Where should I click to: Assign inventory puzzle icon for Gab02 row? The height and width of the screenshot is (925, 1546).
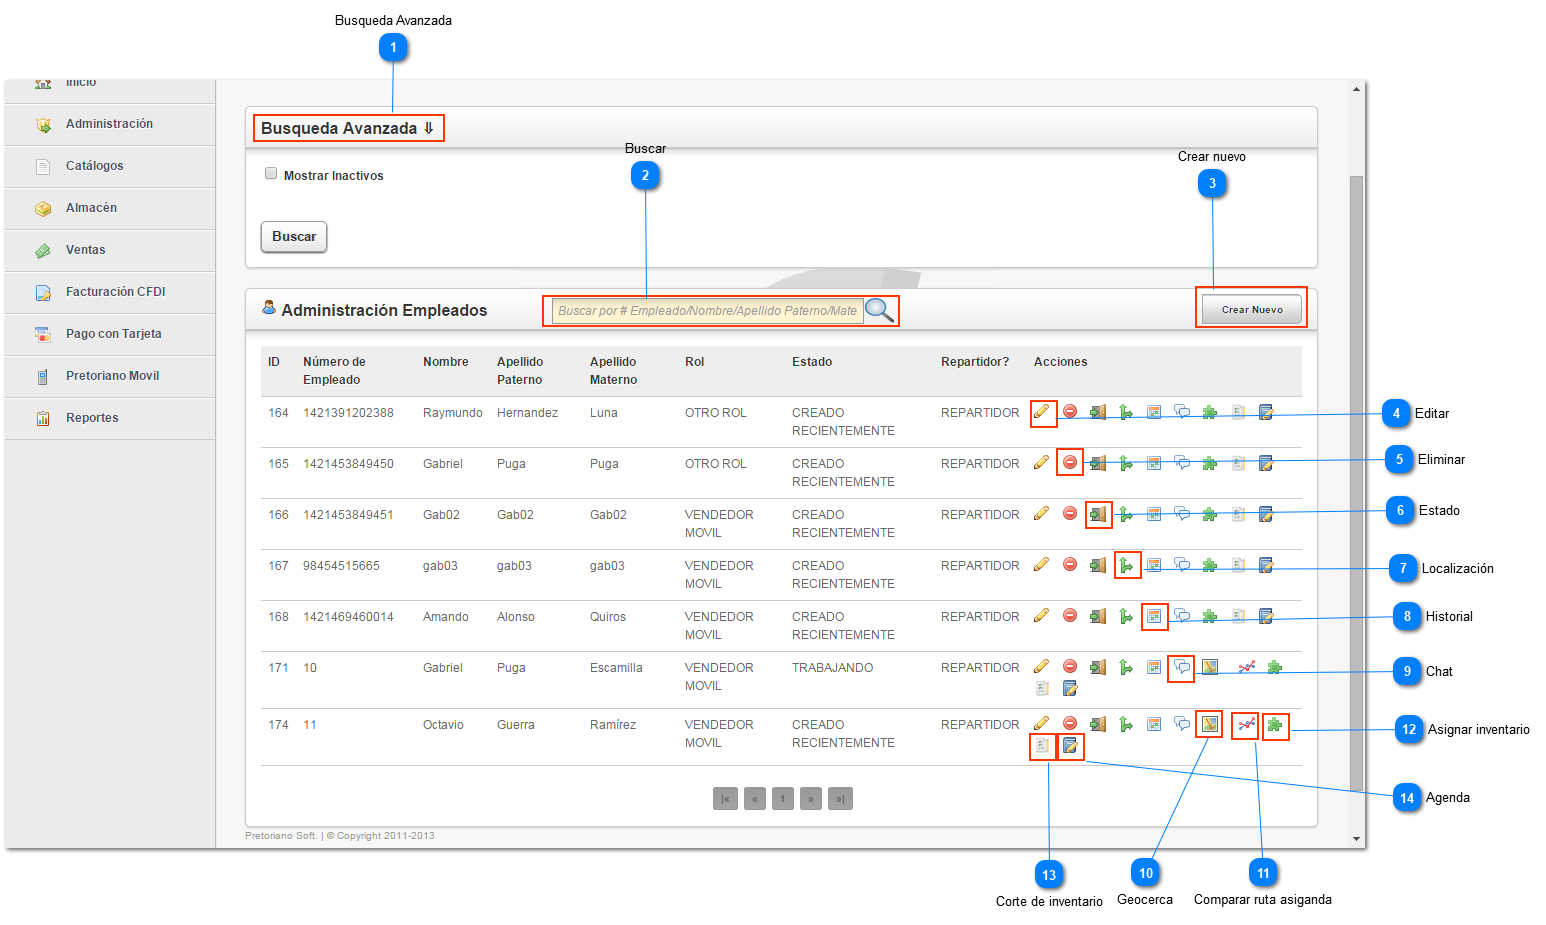point(1210,514)
